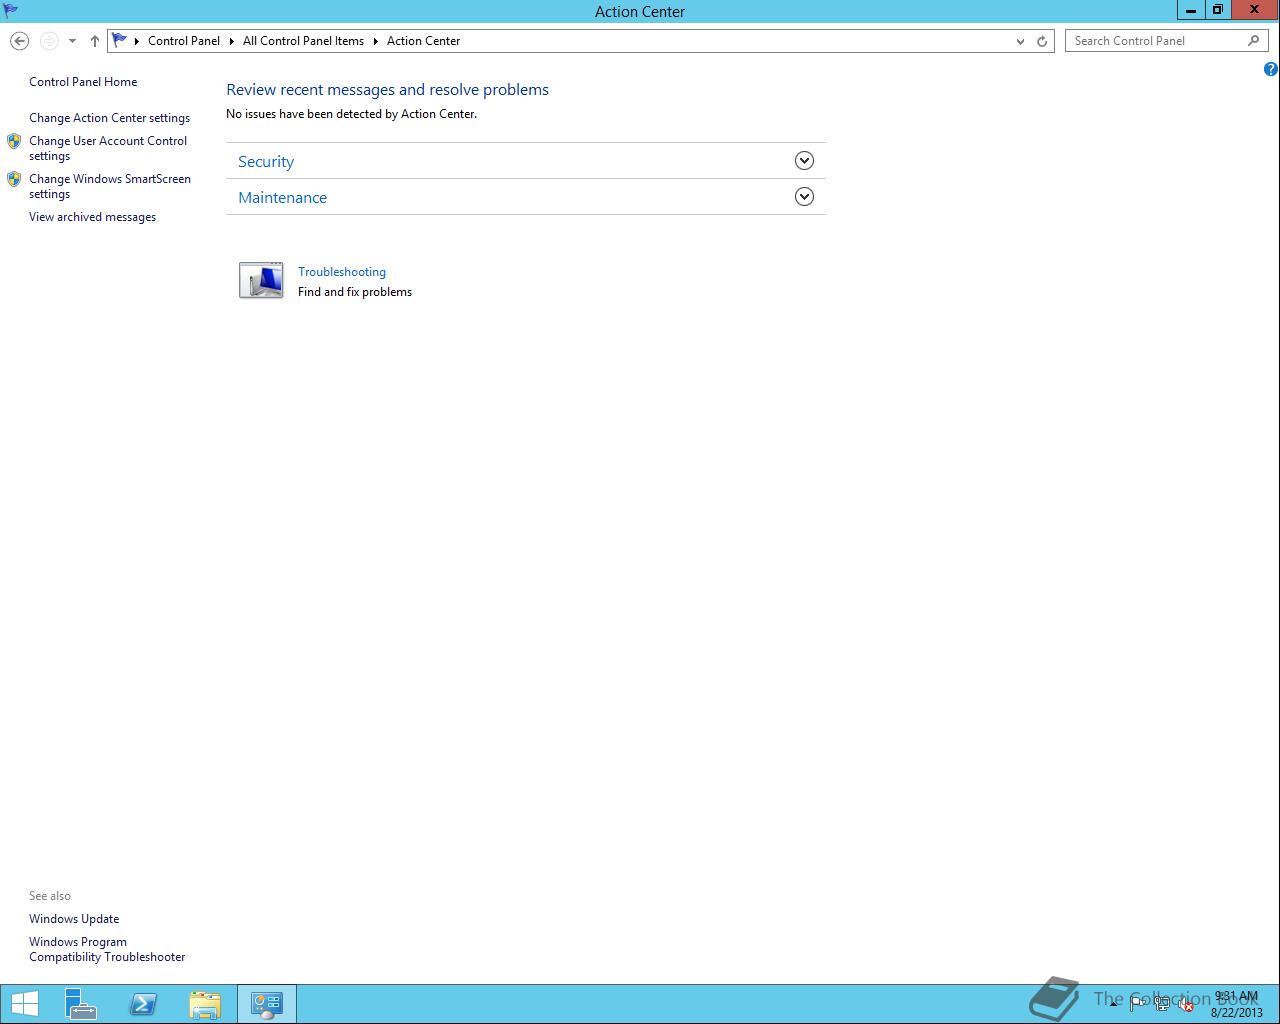Click the Action Center flag tray icon
This screenshot has width=1280, height=1024.
point(1138,1004)
